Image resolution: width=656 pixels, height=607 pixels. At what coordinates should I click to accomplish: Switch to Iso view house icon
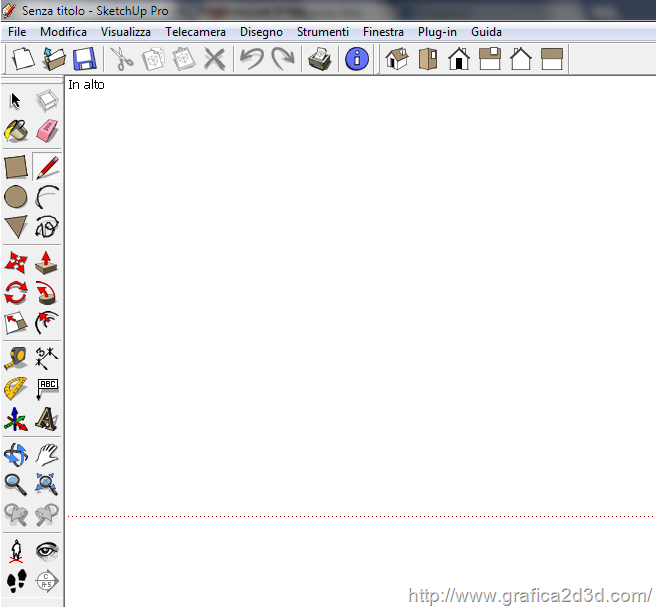pyautogui.click(x=397, y=59)
